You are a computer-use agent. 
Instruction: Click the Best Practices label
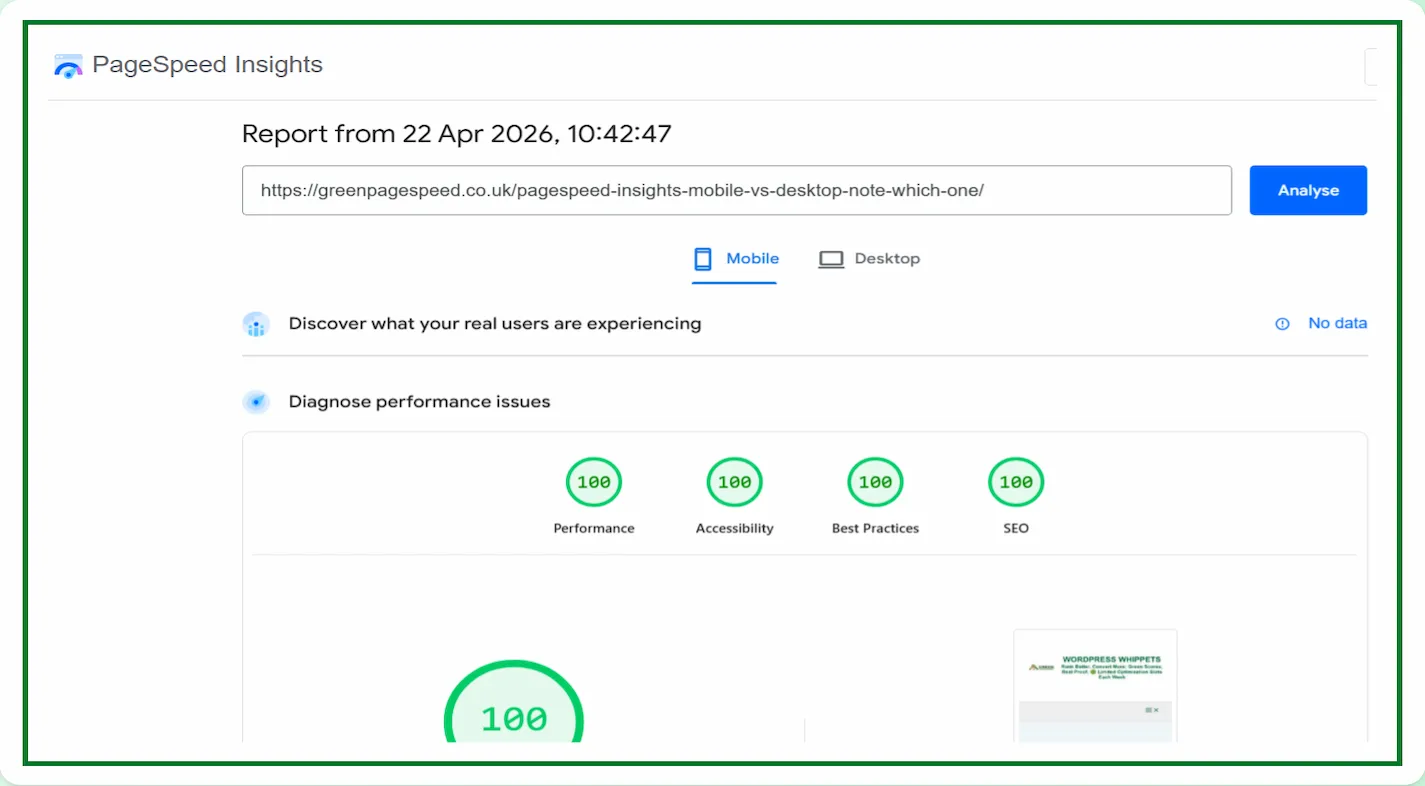tap(875, 528)
